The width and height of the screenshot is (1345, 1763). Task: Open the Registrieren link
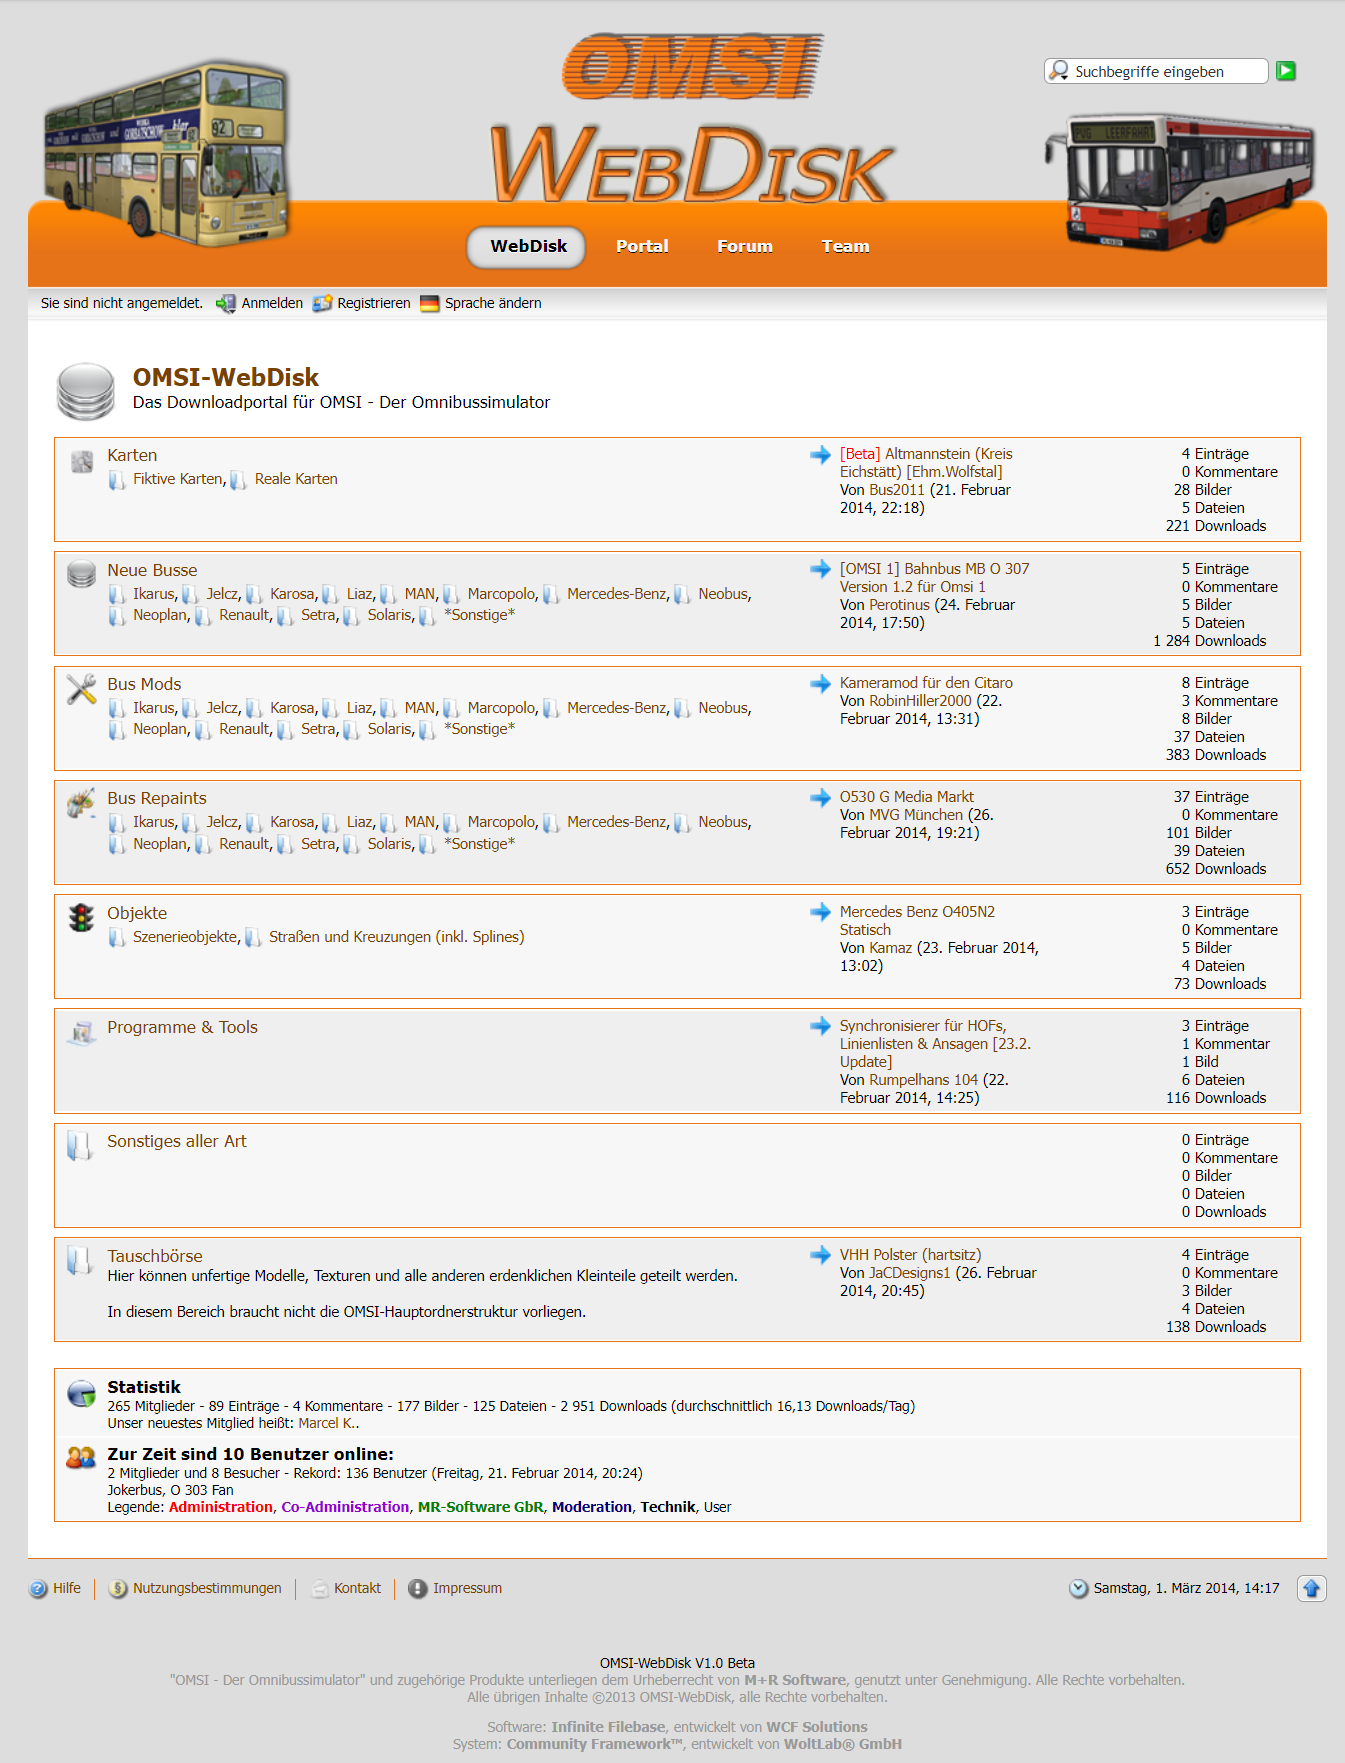[x=373, y=304]
